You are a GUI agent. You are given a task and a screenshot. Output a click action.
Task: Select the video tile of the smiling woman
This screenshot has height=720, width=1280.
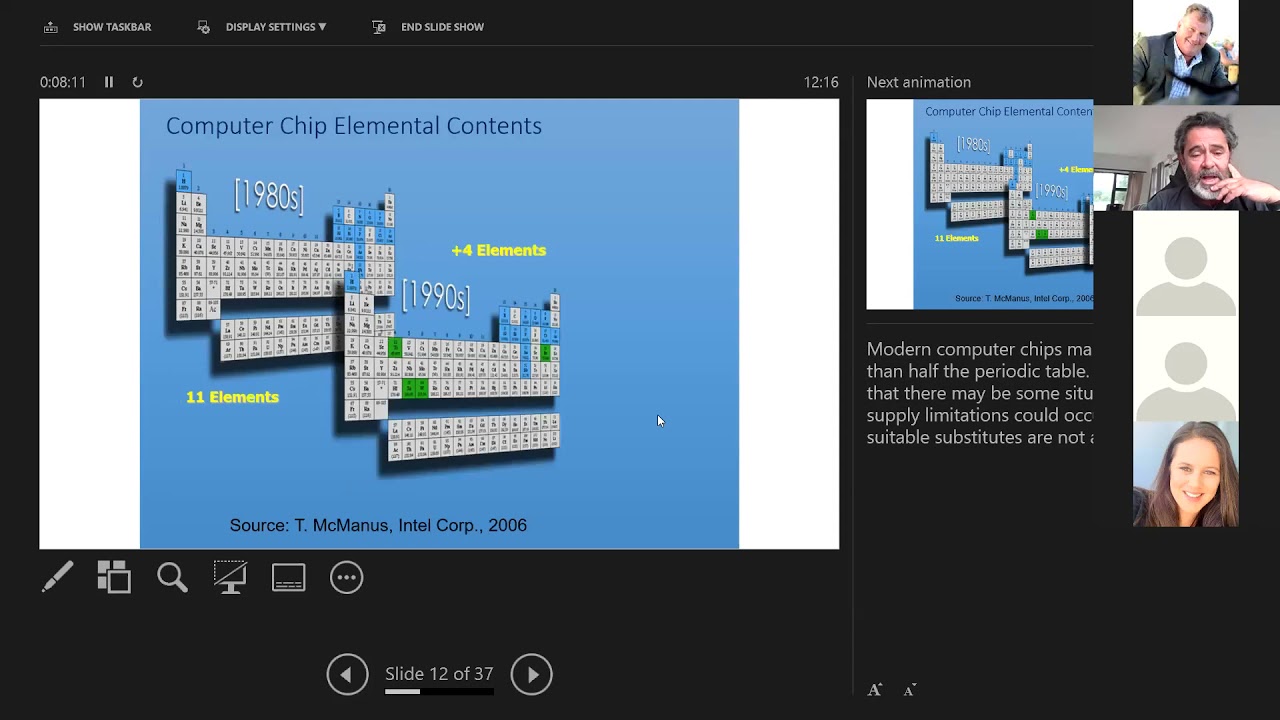point(1186,474)
